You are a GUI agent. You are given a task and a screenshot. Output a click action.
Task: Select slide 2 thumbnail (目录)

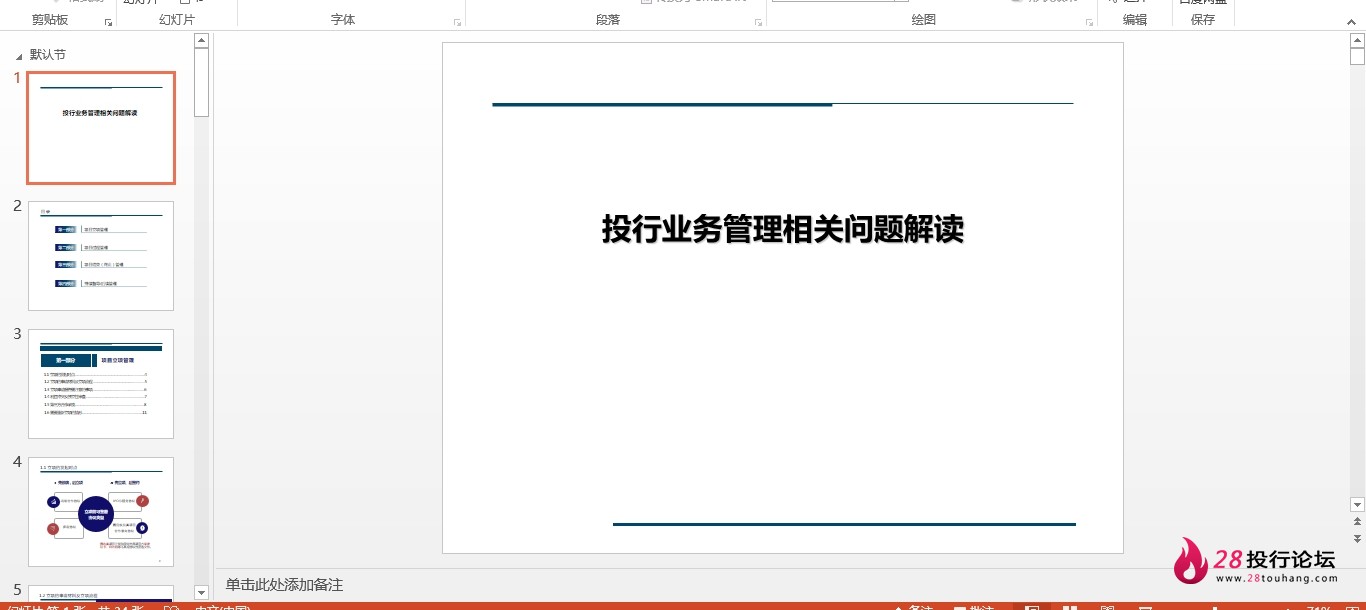coord(101,256)
